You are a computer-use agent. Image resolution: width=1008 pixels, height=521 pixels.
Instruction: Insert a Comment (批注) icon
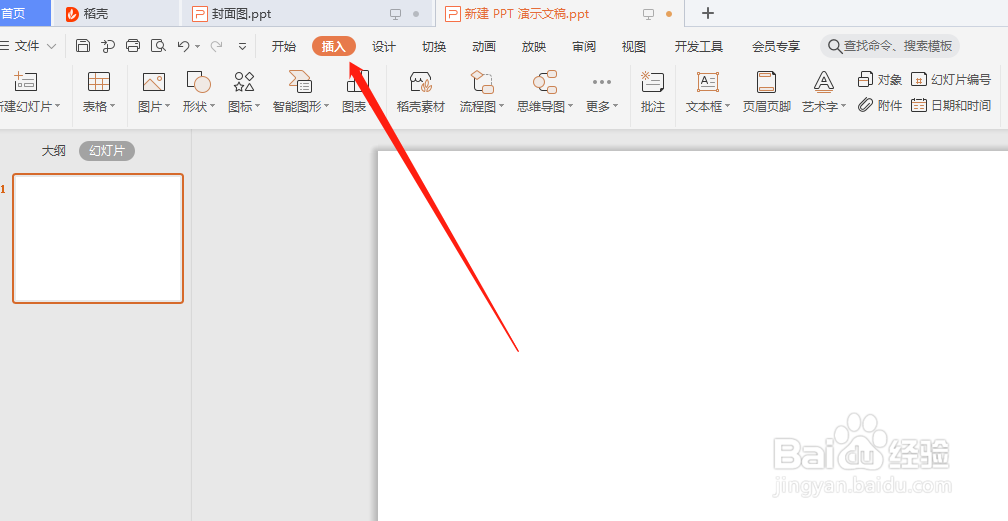point(652,82)
